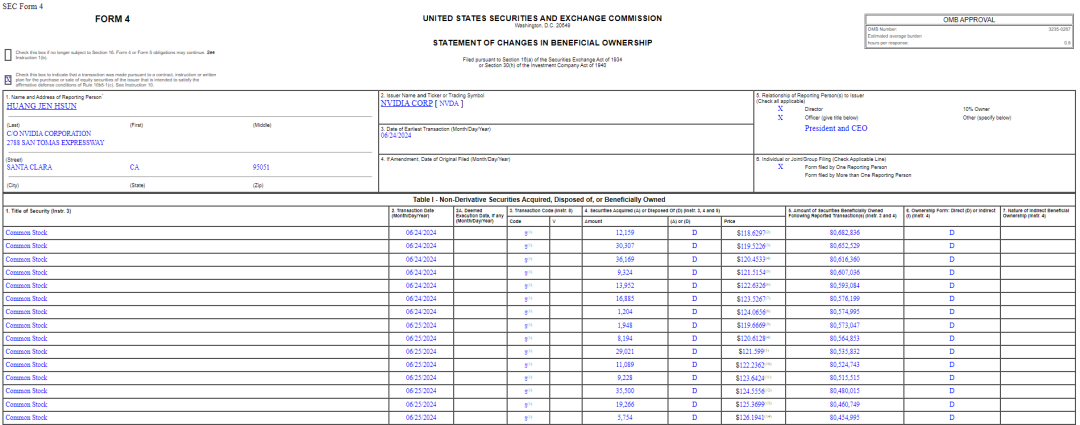This screenshot has height=425, width=1080.
Task: Click the 2788 SAN TOMAS EXPRESSWAY street text
Action: tap(55, 143)
